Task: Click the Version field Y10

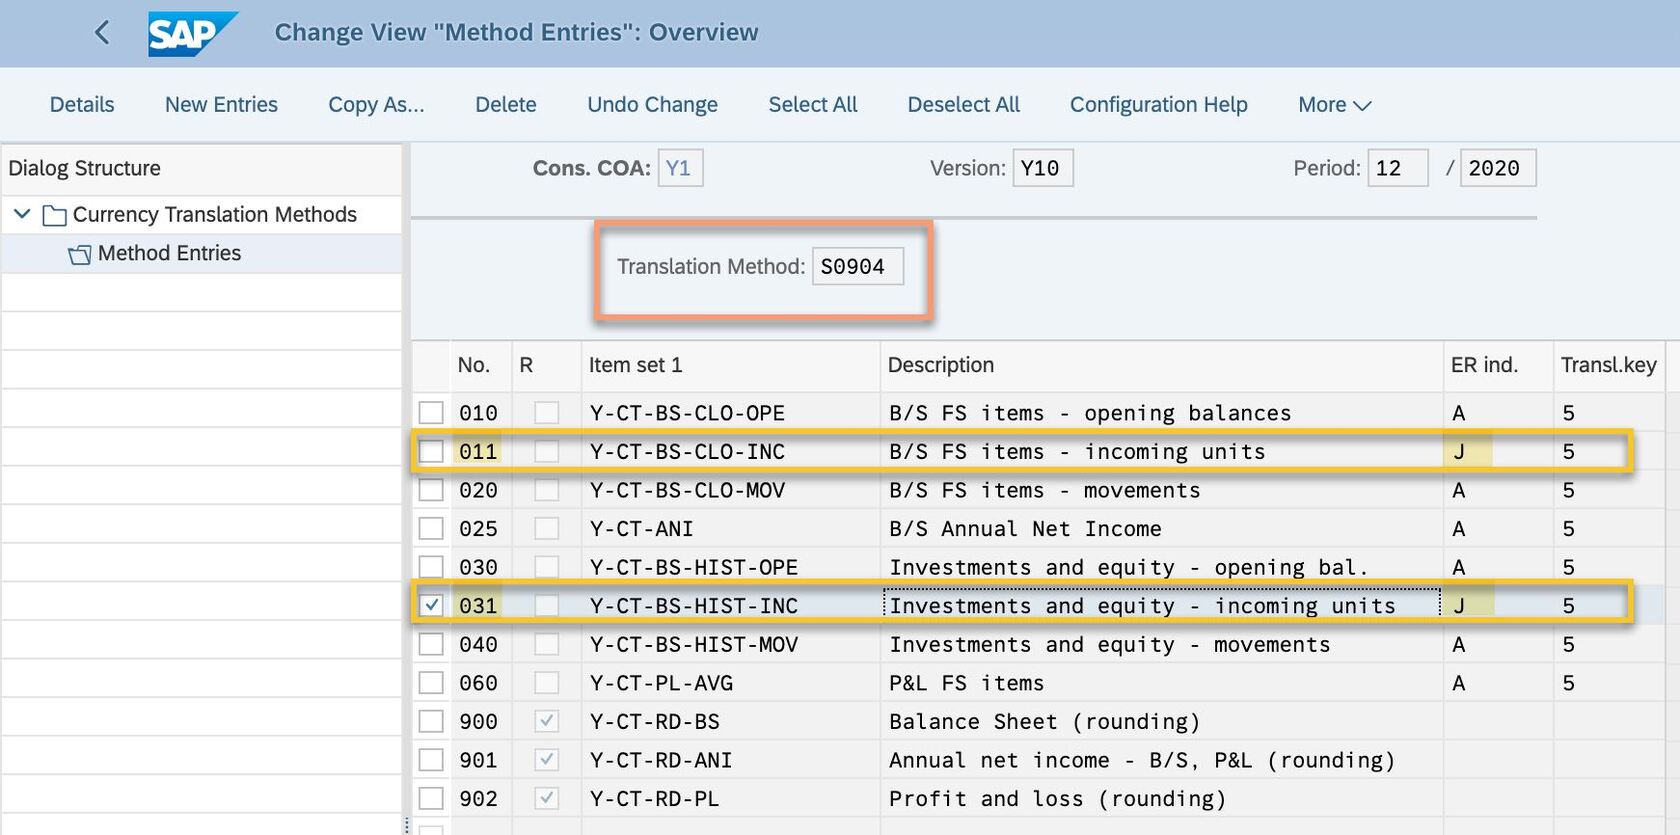Action: [x=1043, y=168]
